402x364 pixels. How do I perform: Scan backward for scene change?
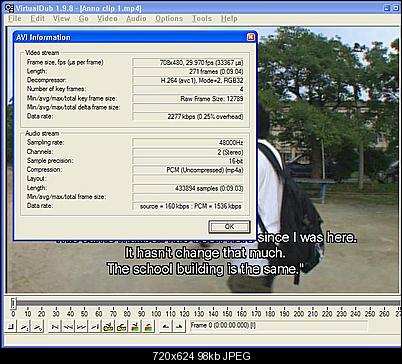click(x=135, y=326)
